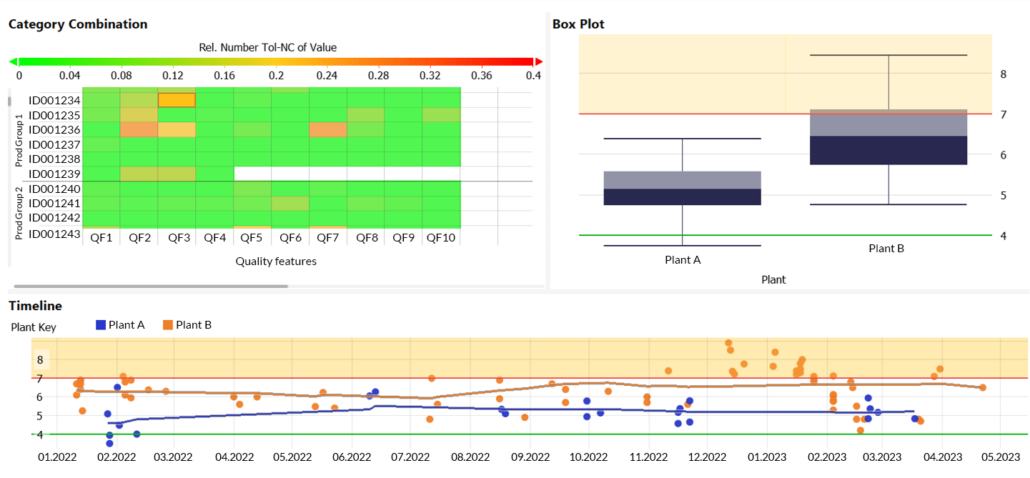Click the QF10 column header label
The width and height of the screenshot is (1030, 478).
pos(441,238)
